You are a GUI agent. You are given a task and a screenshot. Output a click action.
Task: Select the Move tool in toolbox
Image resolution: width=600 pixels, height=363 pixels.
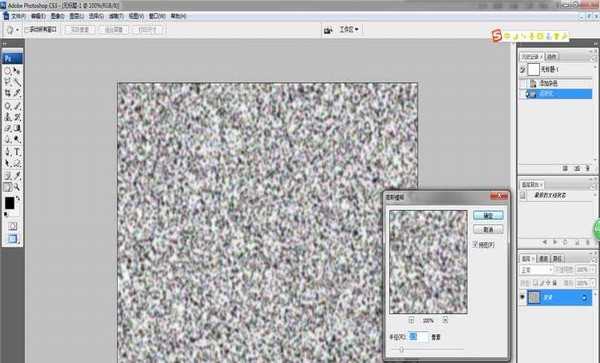[x=17, y=71]
